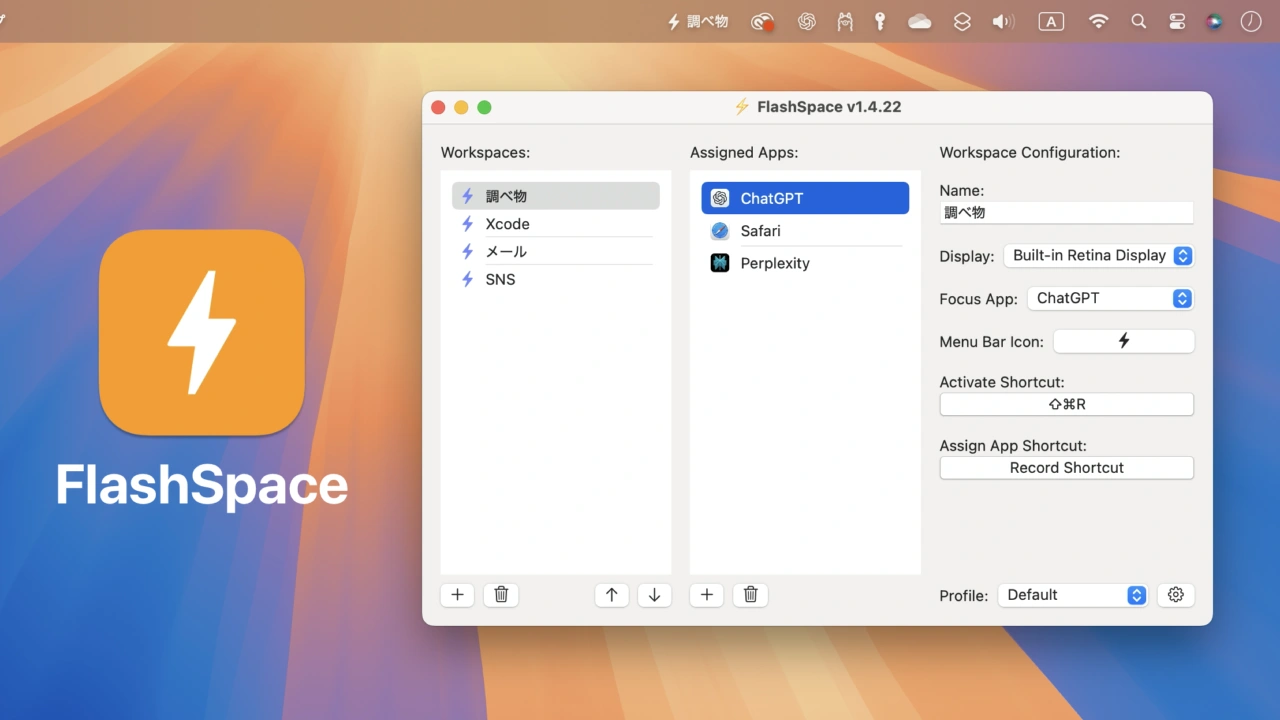The image size is (1280, 720).
Task: Select the SNS workspace
Action: pyautogui.click(x=555, y=280)
